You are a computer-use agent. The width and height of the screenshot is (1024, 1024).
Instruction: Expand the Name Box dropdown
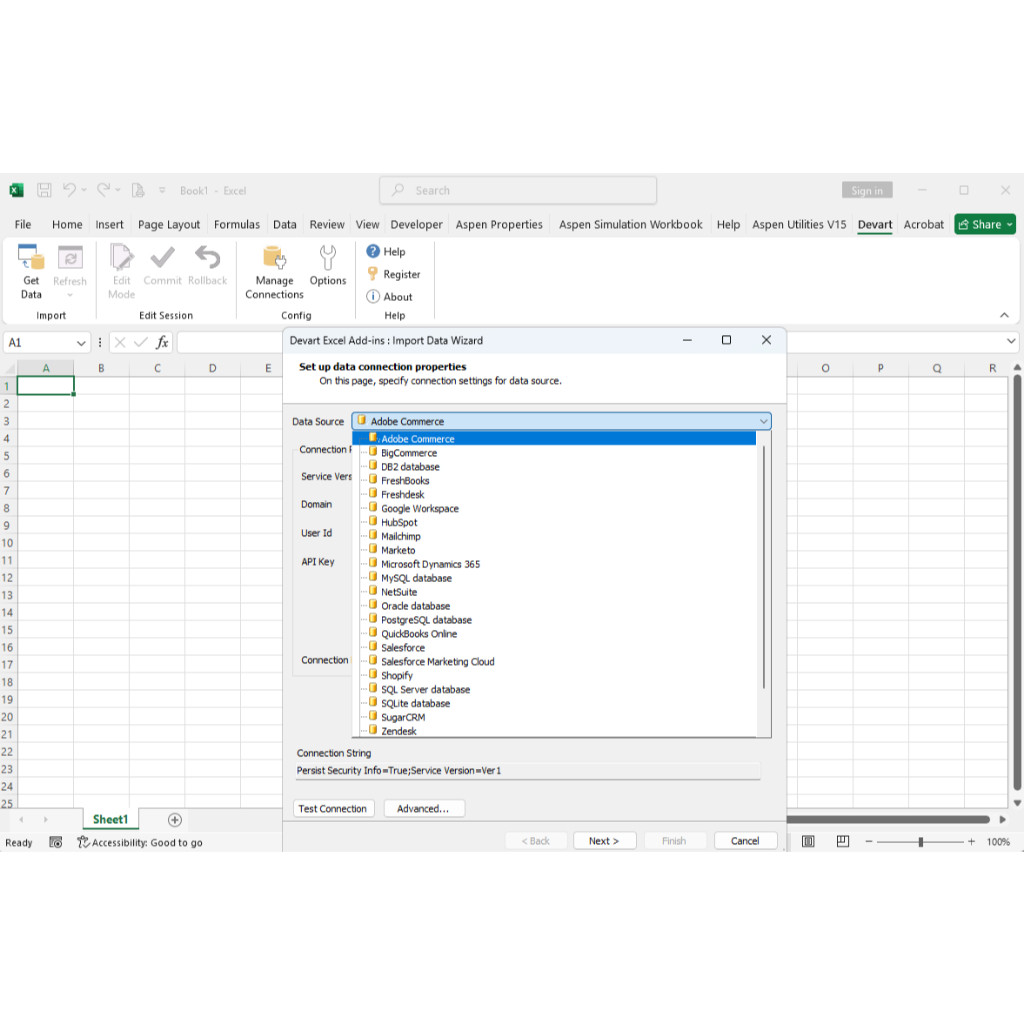81,342
